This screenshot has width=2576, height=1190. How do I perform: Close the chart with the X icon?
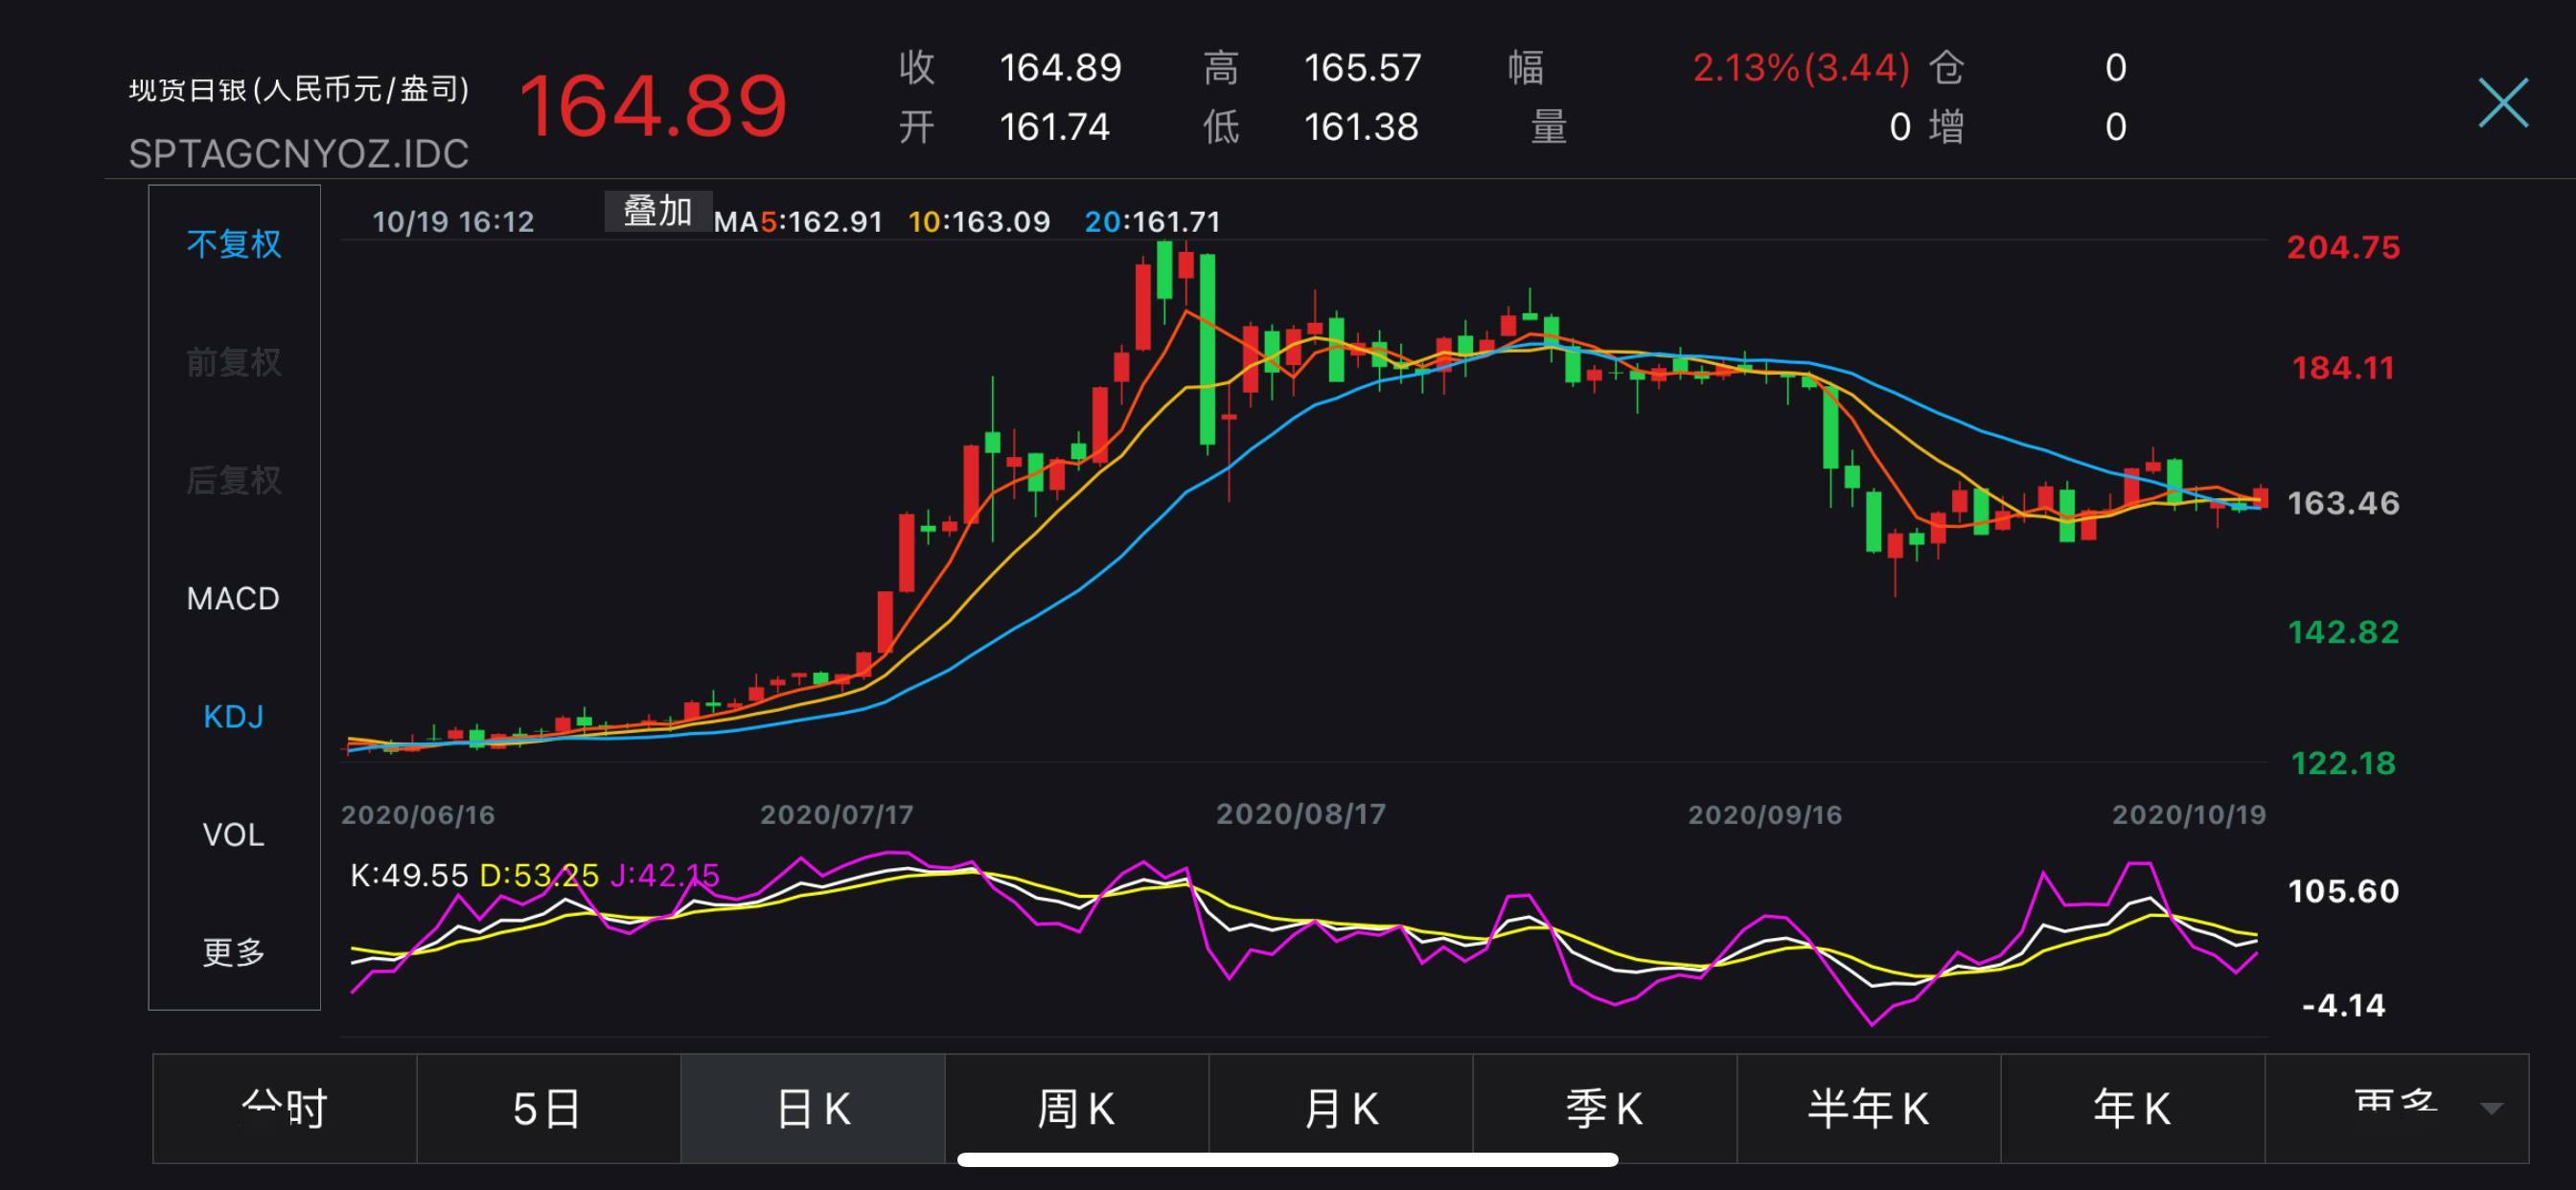click(2503, 103)
